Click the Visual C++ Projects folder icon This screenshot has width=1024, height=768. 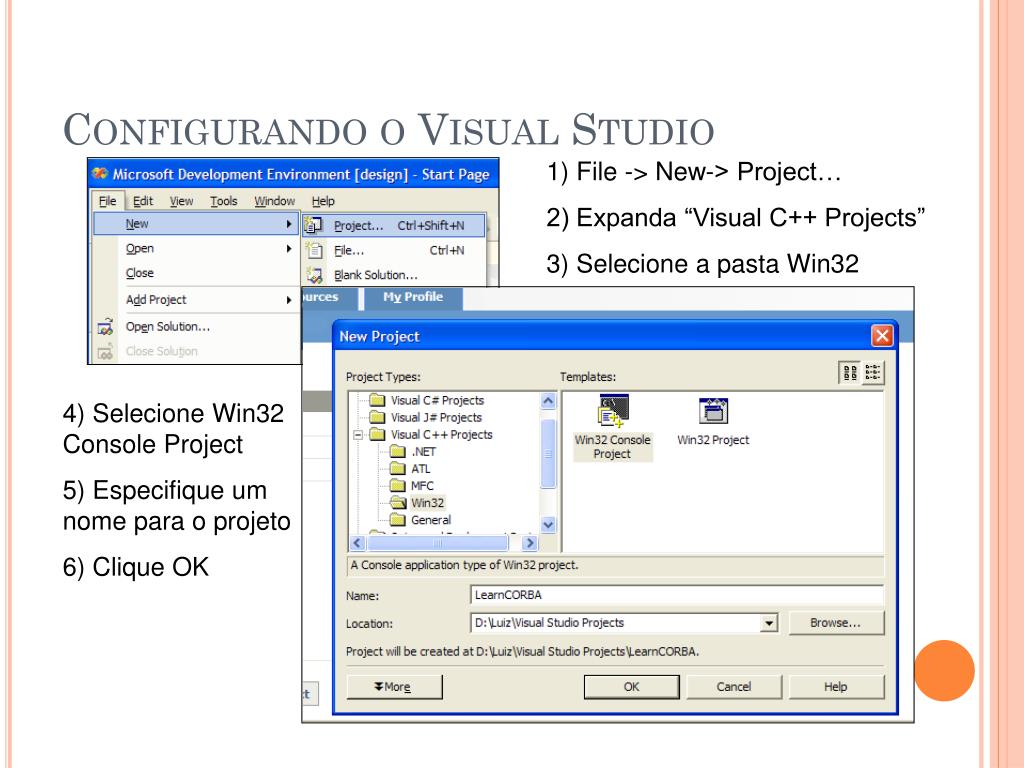coord(377,434)
